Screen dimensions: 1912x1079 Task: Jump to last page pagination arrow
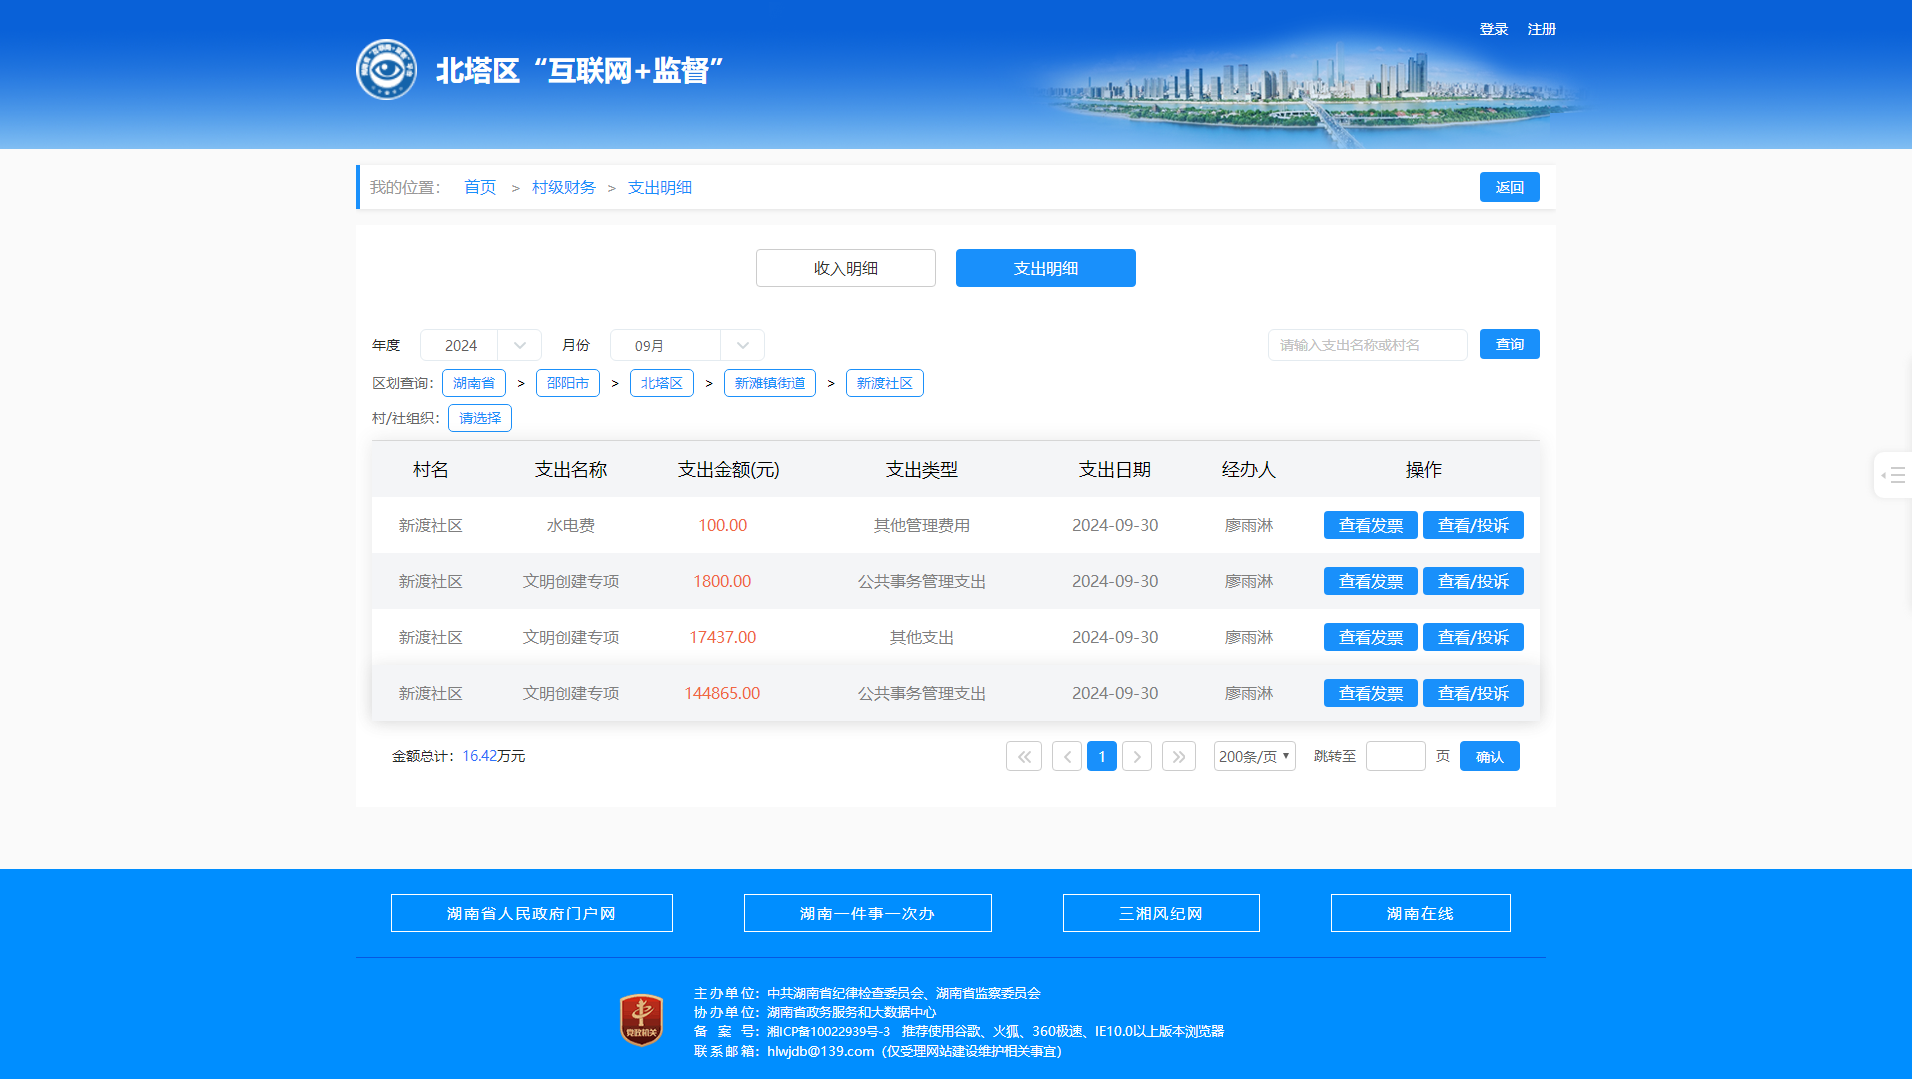1178,757
